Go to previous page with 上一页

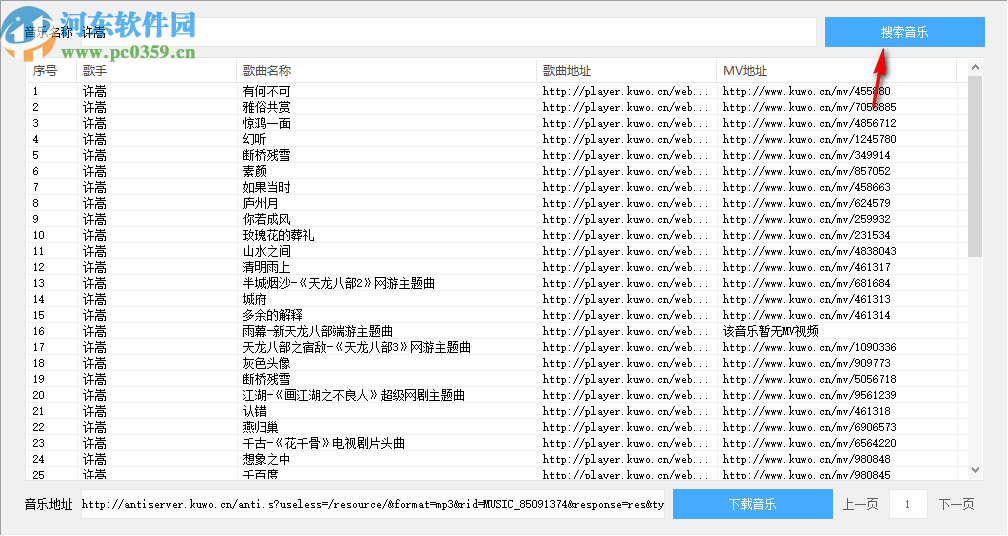tap(860, 505)
